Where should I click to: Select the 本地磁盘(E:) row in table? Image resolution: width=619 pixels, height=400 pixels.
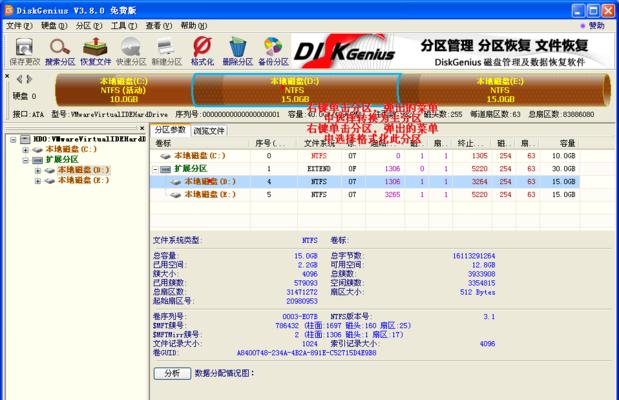pos(365,194)
